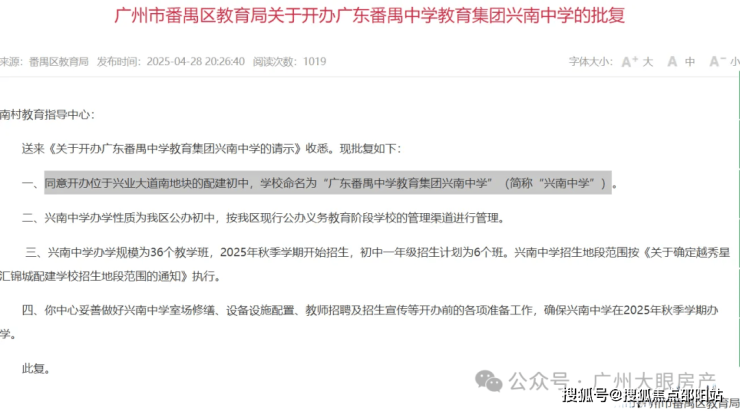Click the source name 番禺区教育局

(x=59, y=62)
